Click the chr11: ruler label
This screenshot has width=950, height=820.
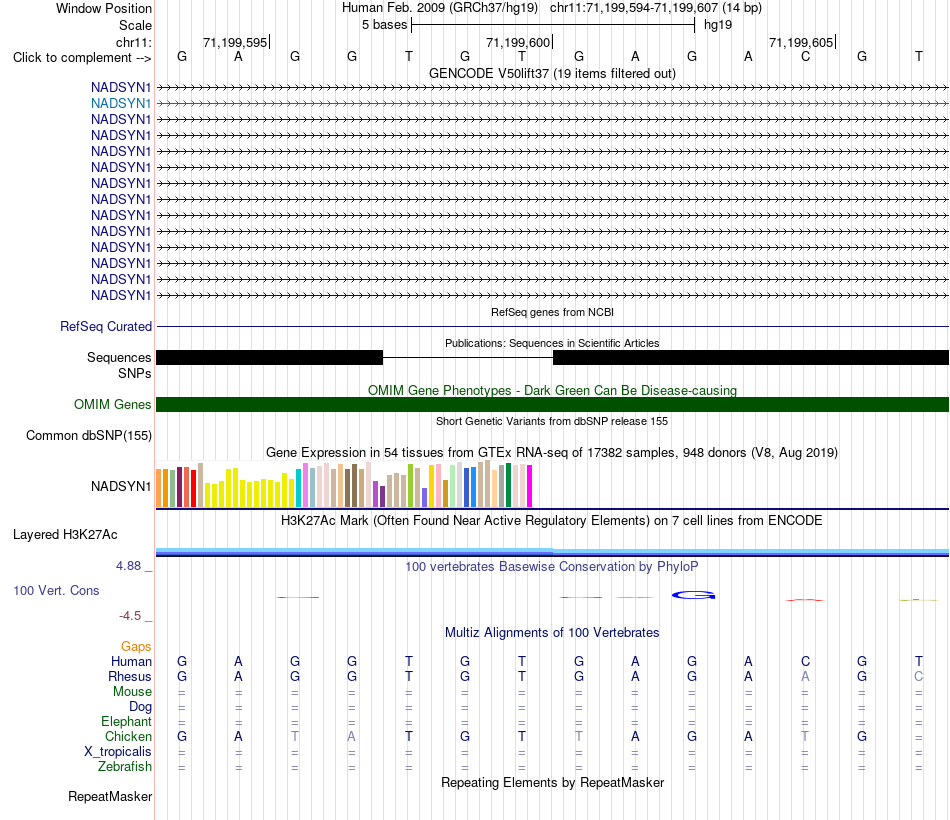point(134,42)
